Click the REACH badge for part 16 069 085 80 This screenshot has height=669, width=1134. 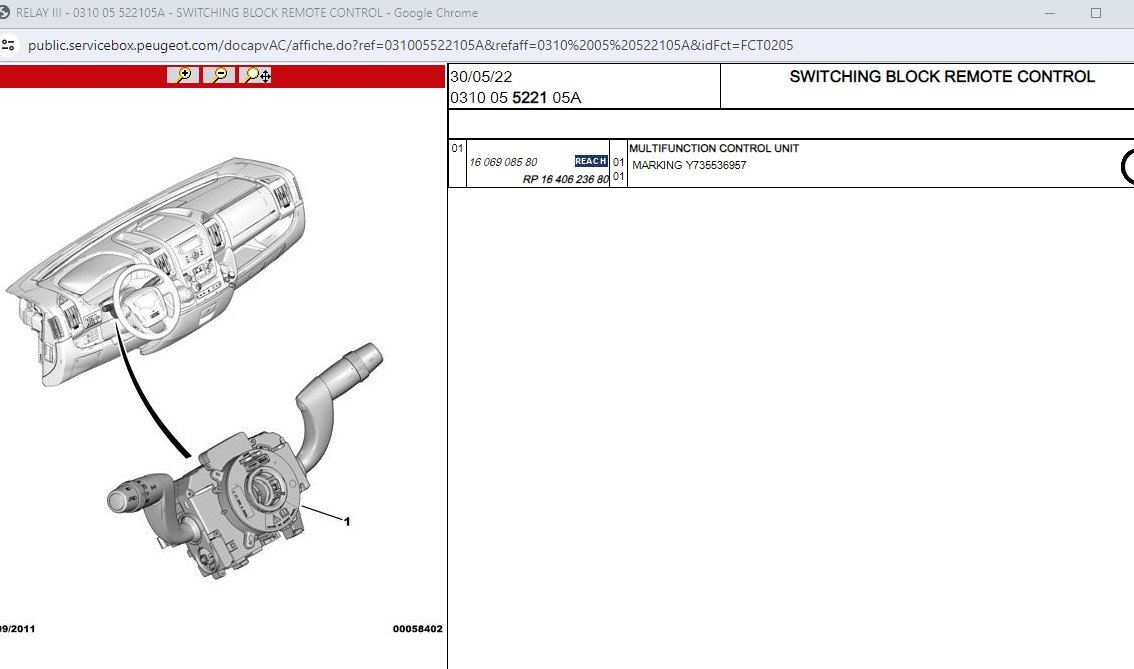pos(591,161)
